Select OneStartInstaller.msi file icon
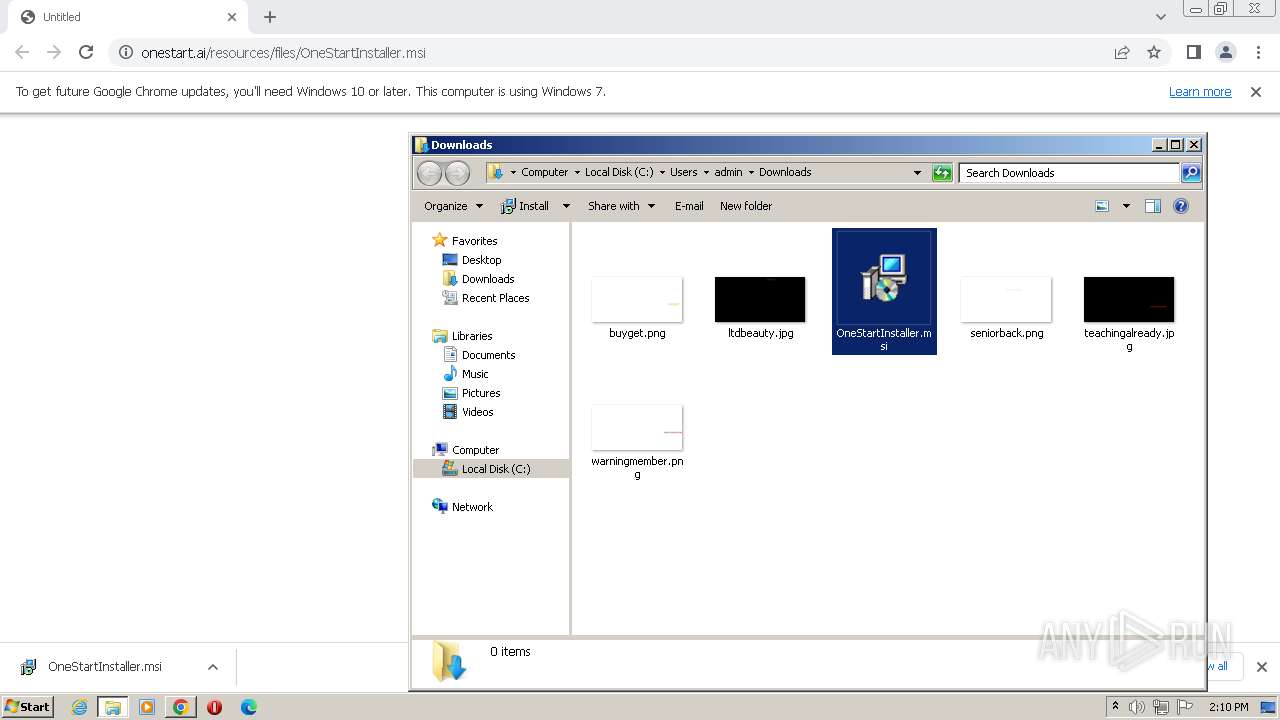The image size is (1280, 720). coord(884,278)
